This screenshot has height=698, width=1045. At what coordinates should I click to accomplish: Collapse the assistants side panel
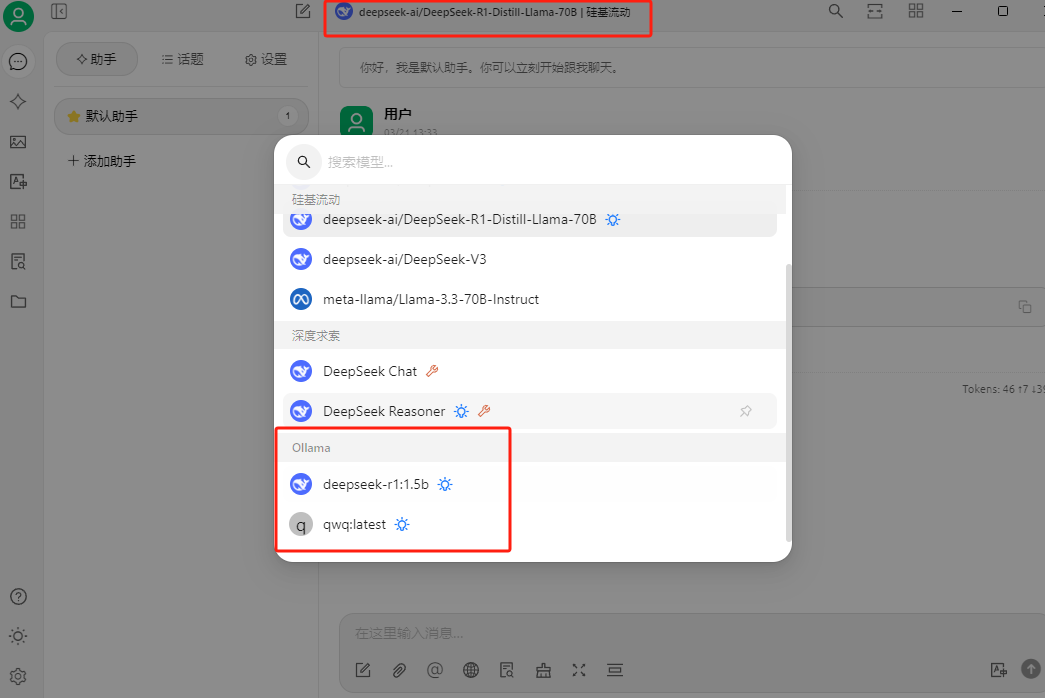[x=59, y=11]
